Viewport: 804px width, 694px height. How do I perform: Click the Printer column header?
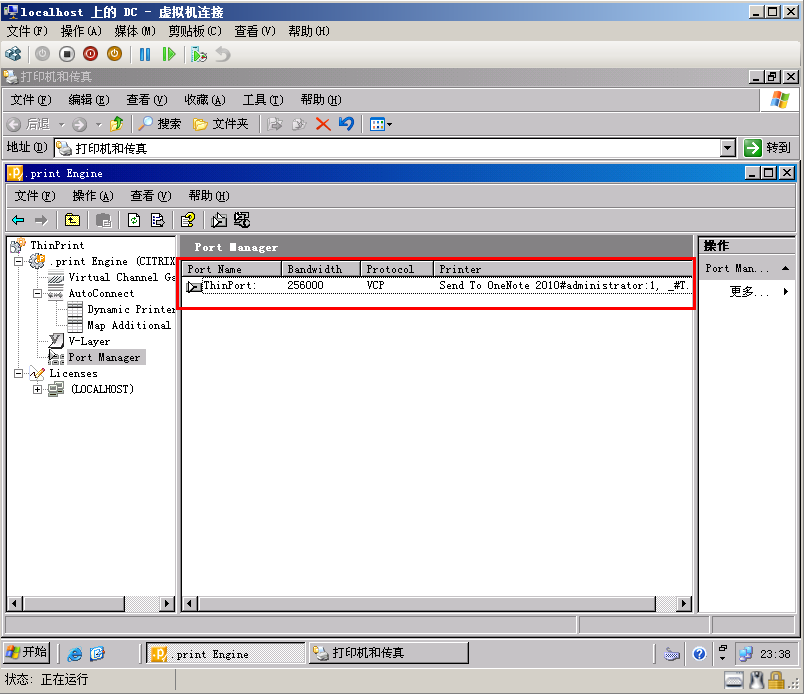point(563,269)
